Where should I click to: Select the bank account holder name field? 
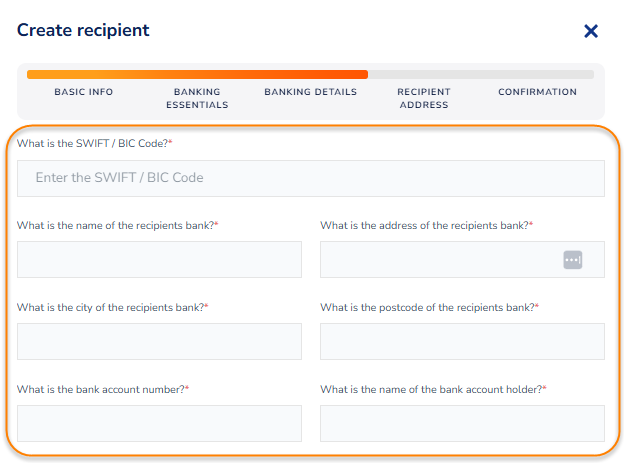[x=462, y=424]
